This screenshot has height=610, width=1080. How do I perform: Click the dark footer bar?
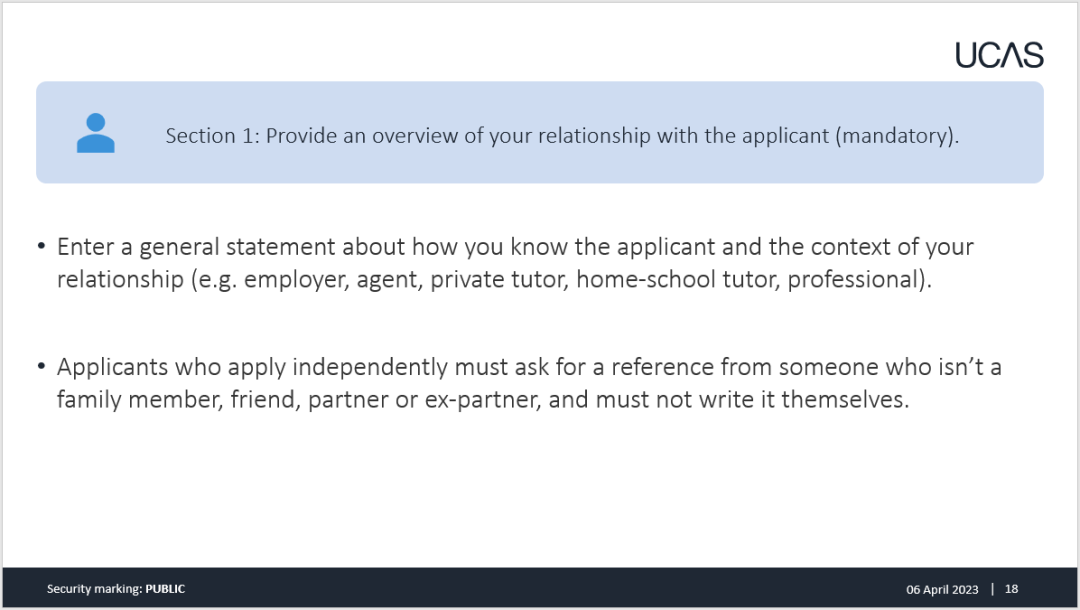(540, 588)
